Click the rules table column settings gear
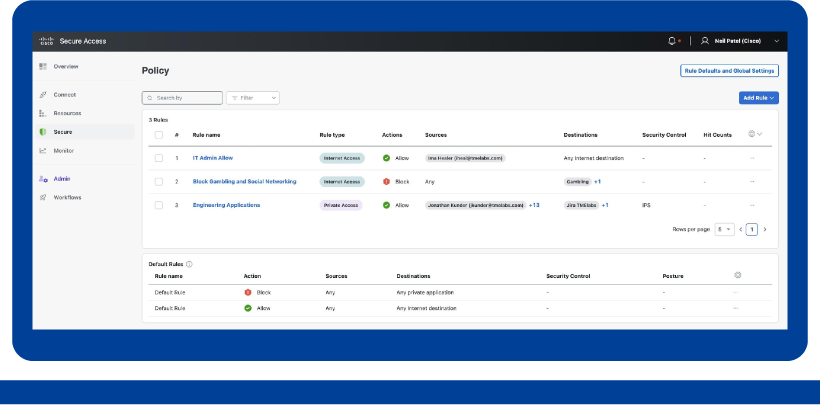The image size is (820, 405). [751, 134]
